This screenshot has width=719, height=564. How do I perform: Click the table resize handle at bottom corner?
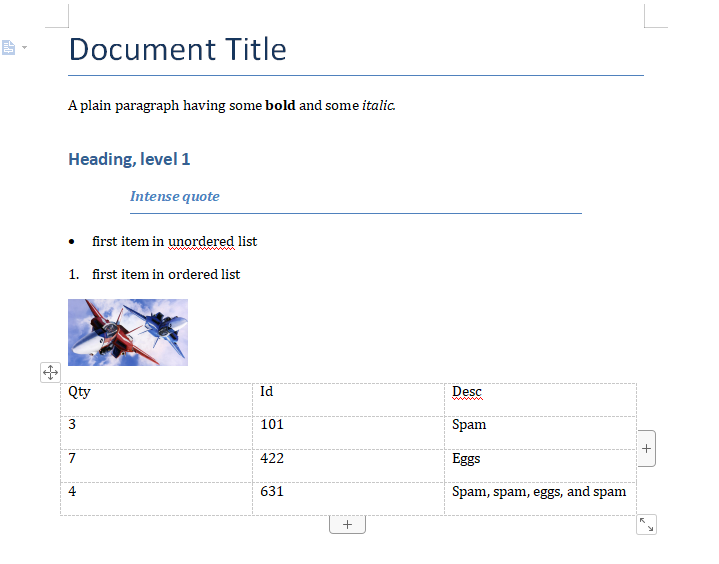pyautogui.click(x=646, y=524)
